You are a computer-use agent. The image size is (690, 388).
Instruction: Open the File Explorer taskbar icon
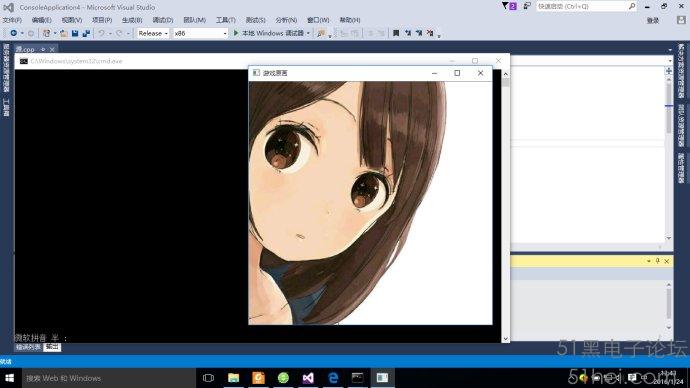coord(233,378)
